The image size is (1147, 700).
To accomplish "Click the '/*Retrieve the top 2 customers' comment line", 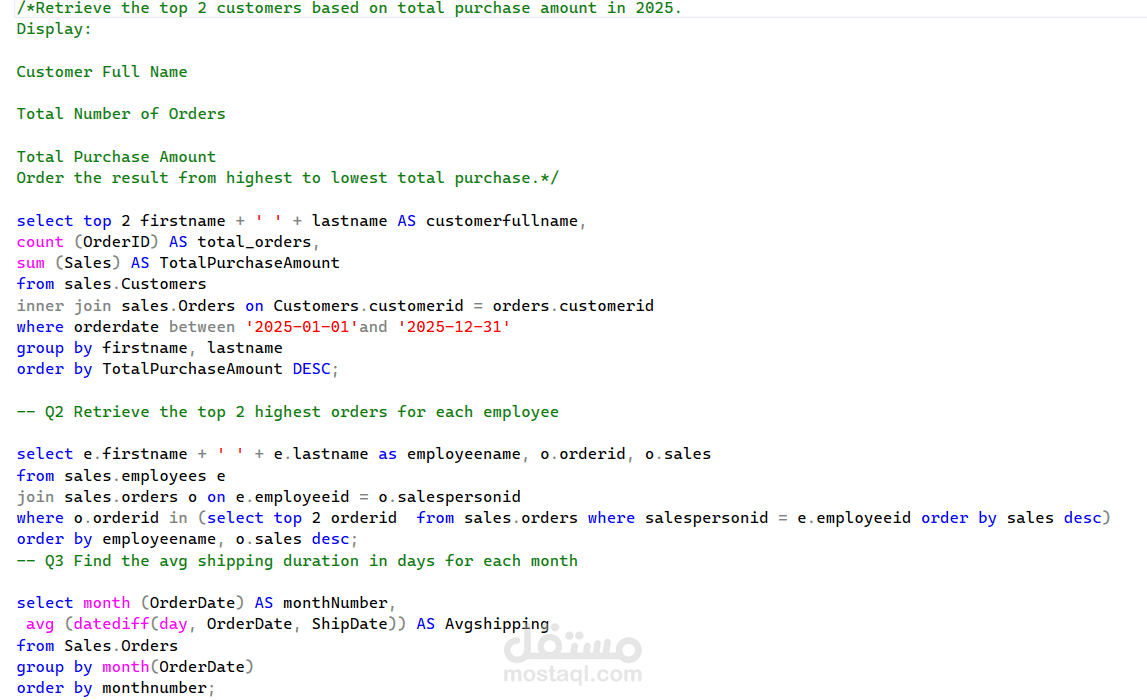I will tap(349, 8).
